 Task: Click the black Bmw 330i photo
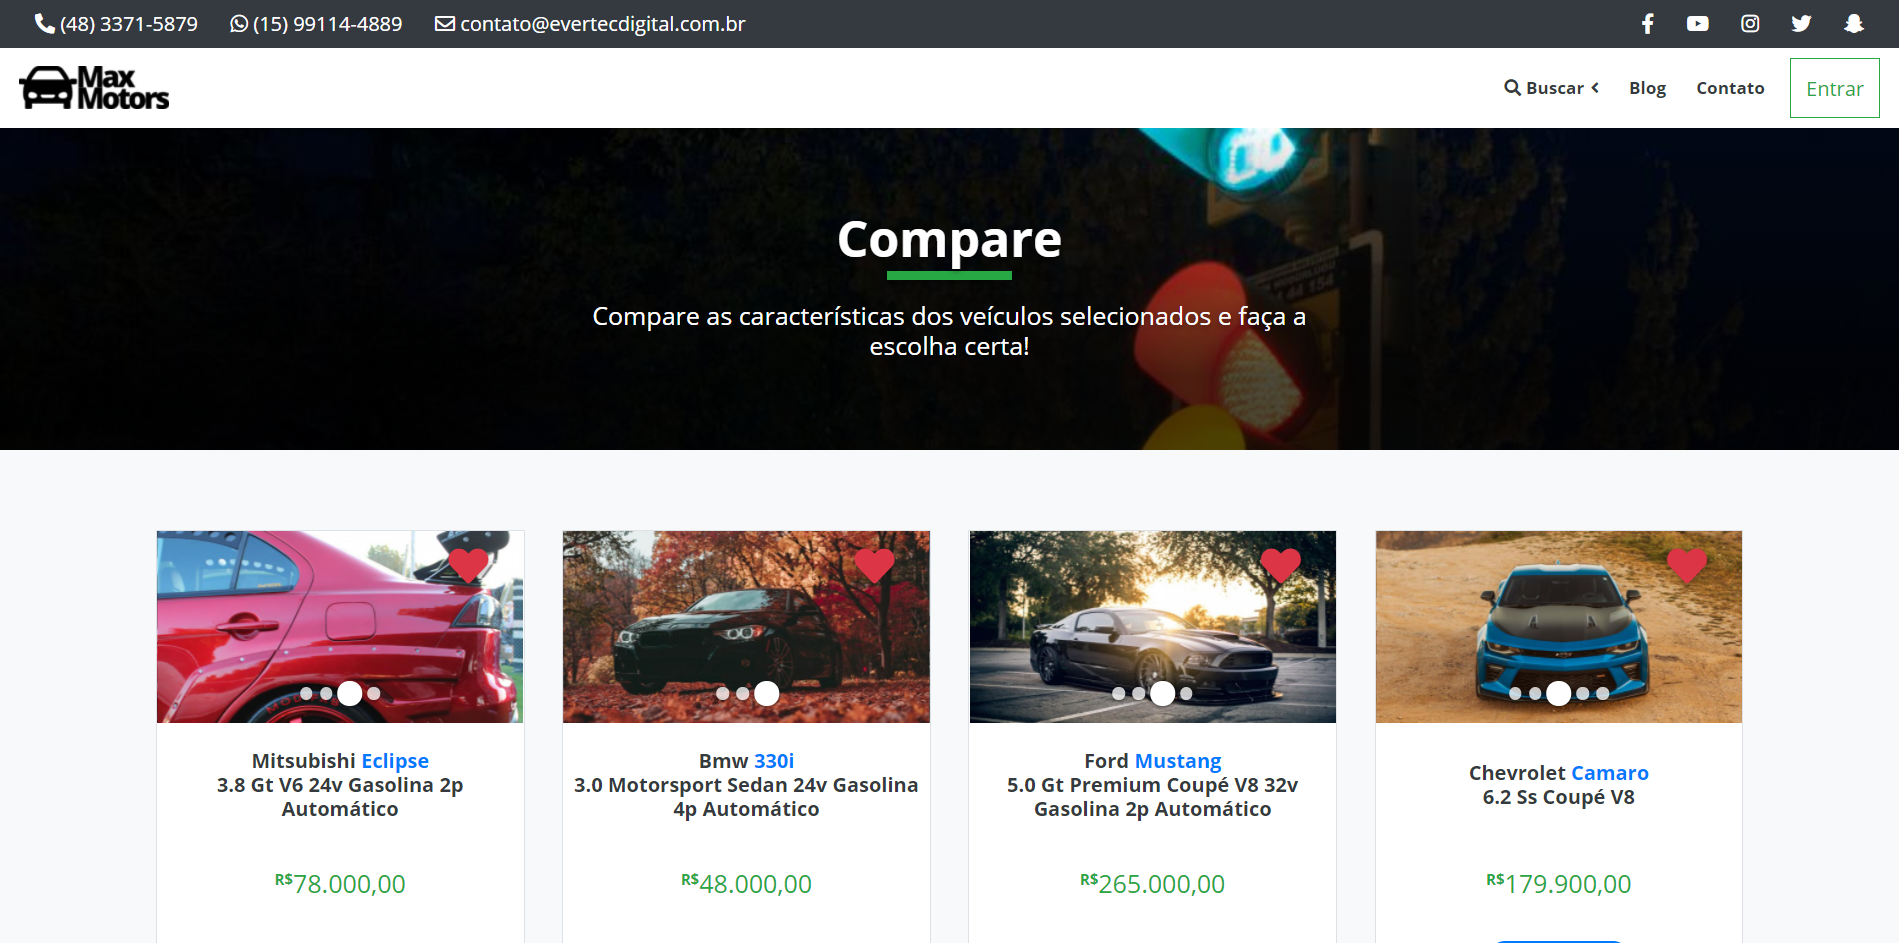click(746, 627)
